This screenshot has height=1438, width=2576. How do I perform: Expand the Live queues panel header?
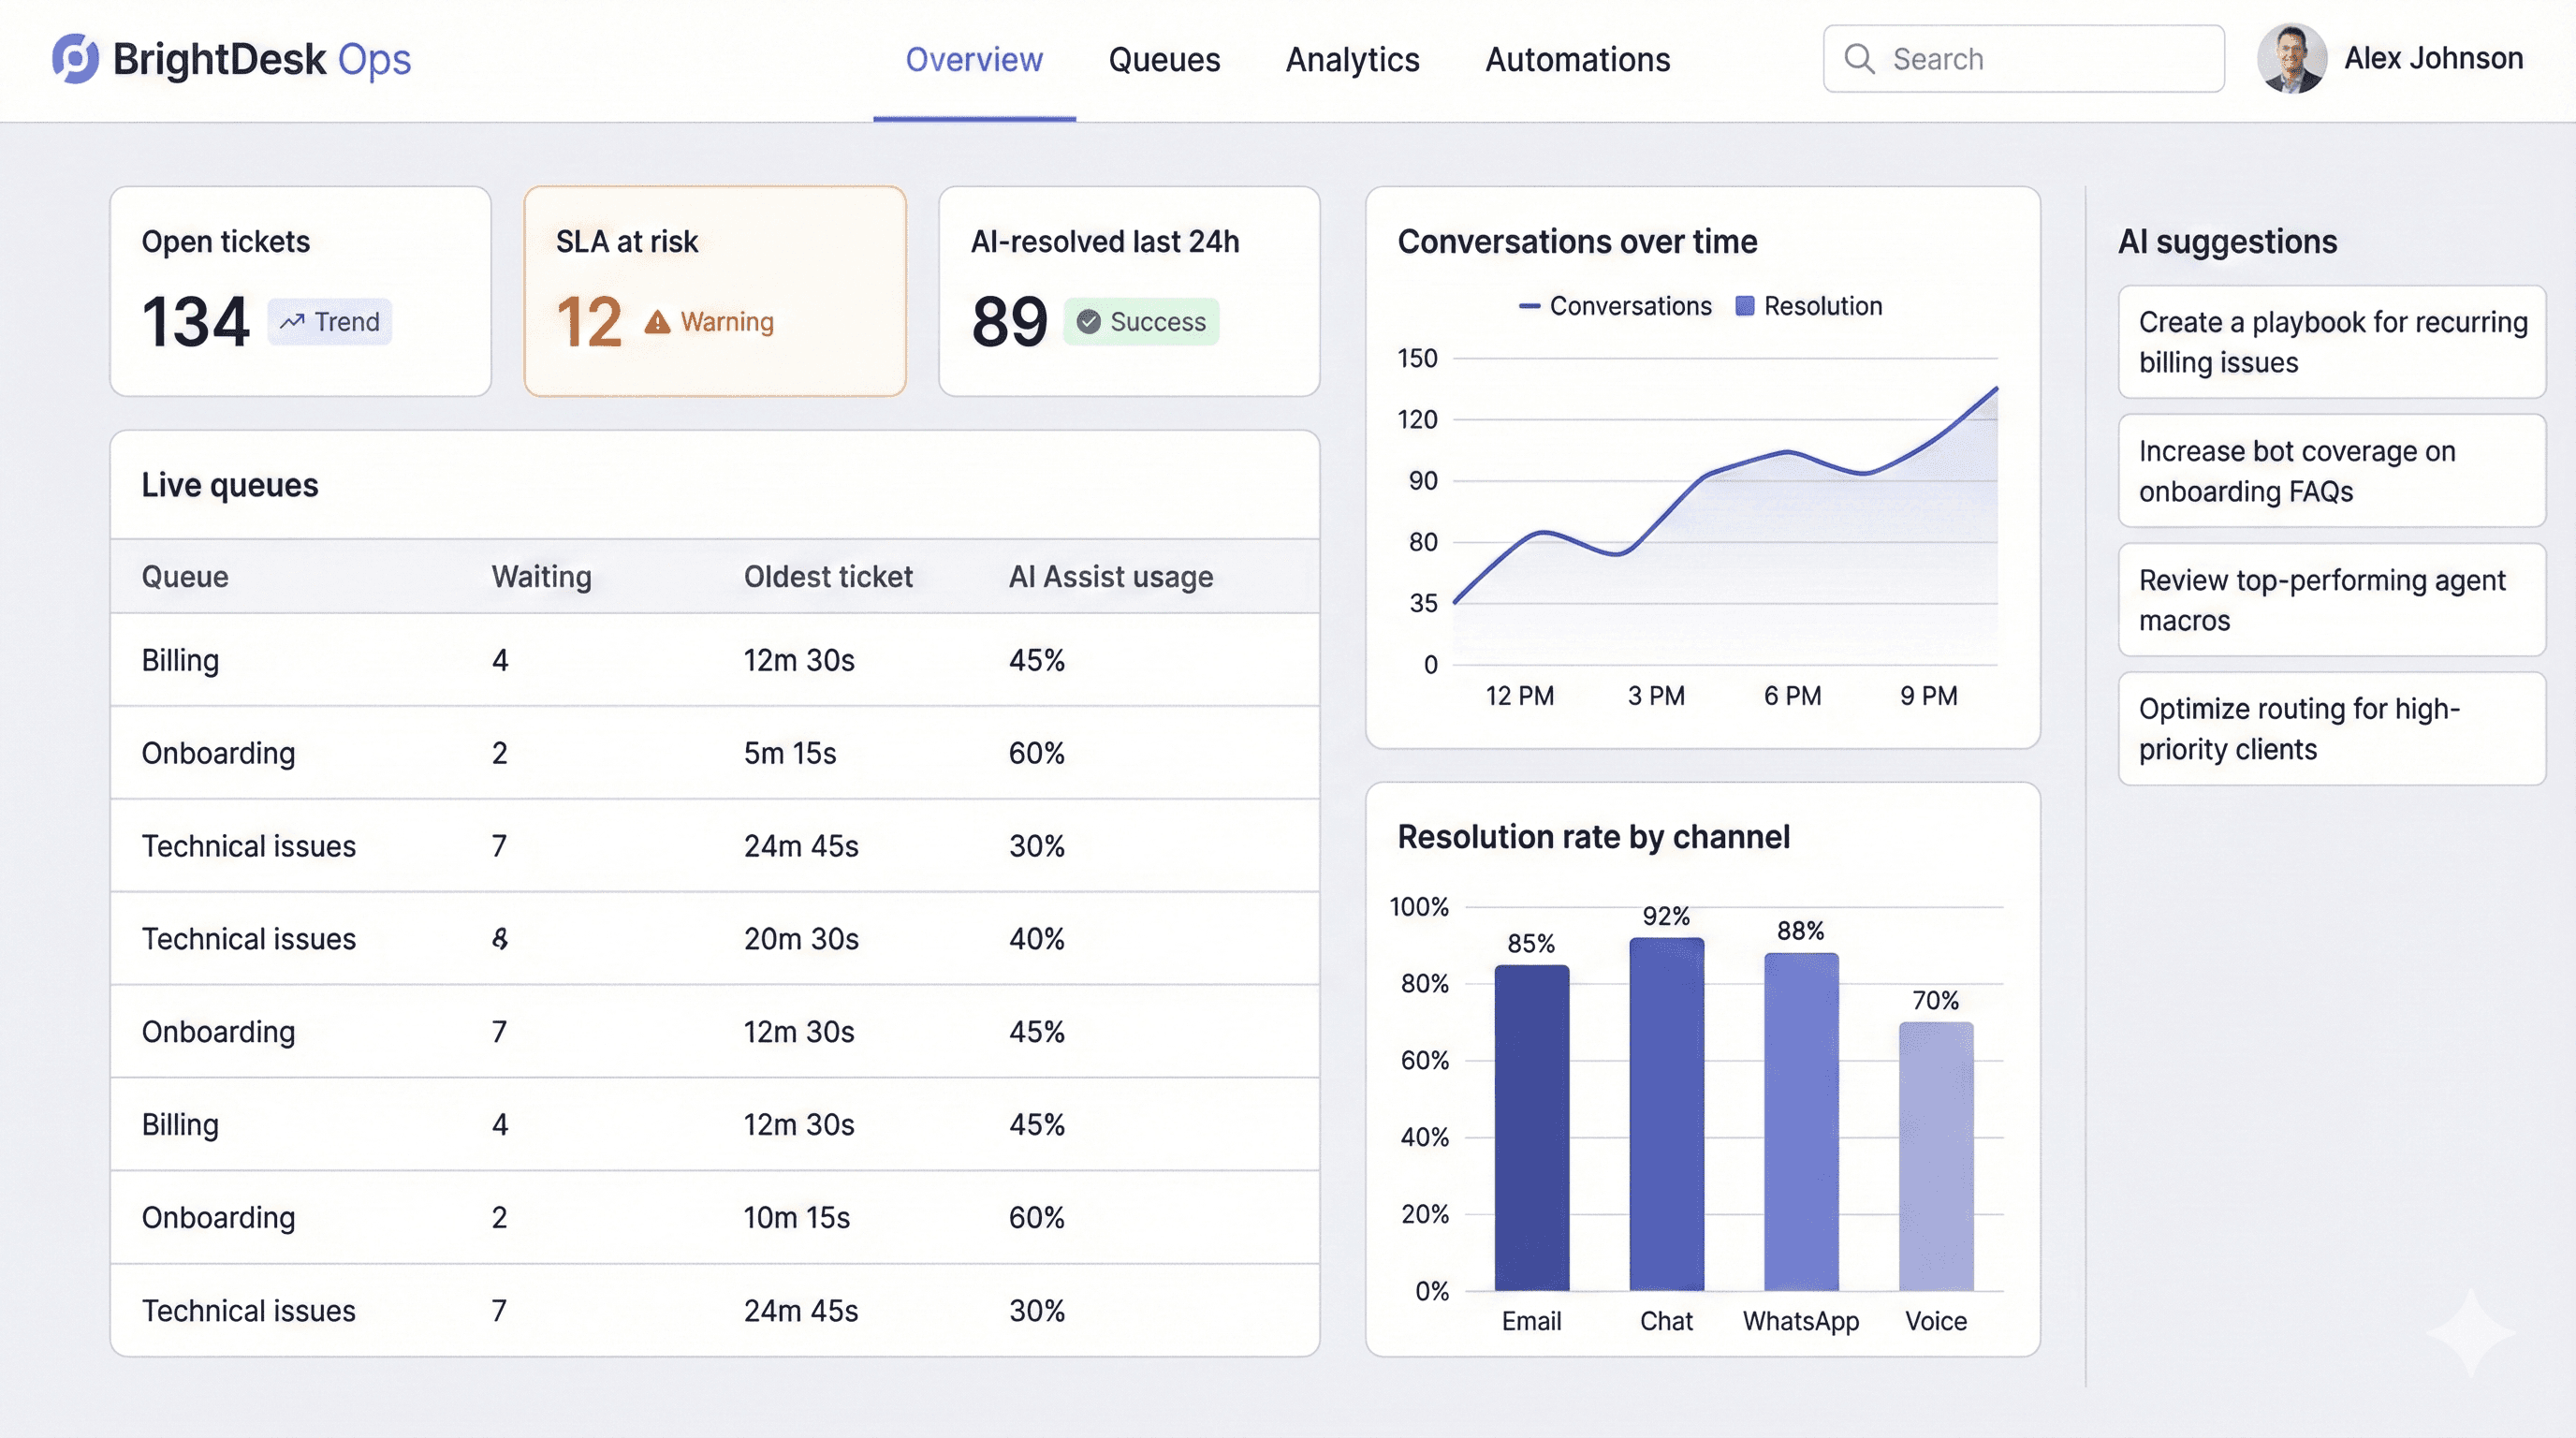point(230,485)
